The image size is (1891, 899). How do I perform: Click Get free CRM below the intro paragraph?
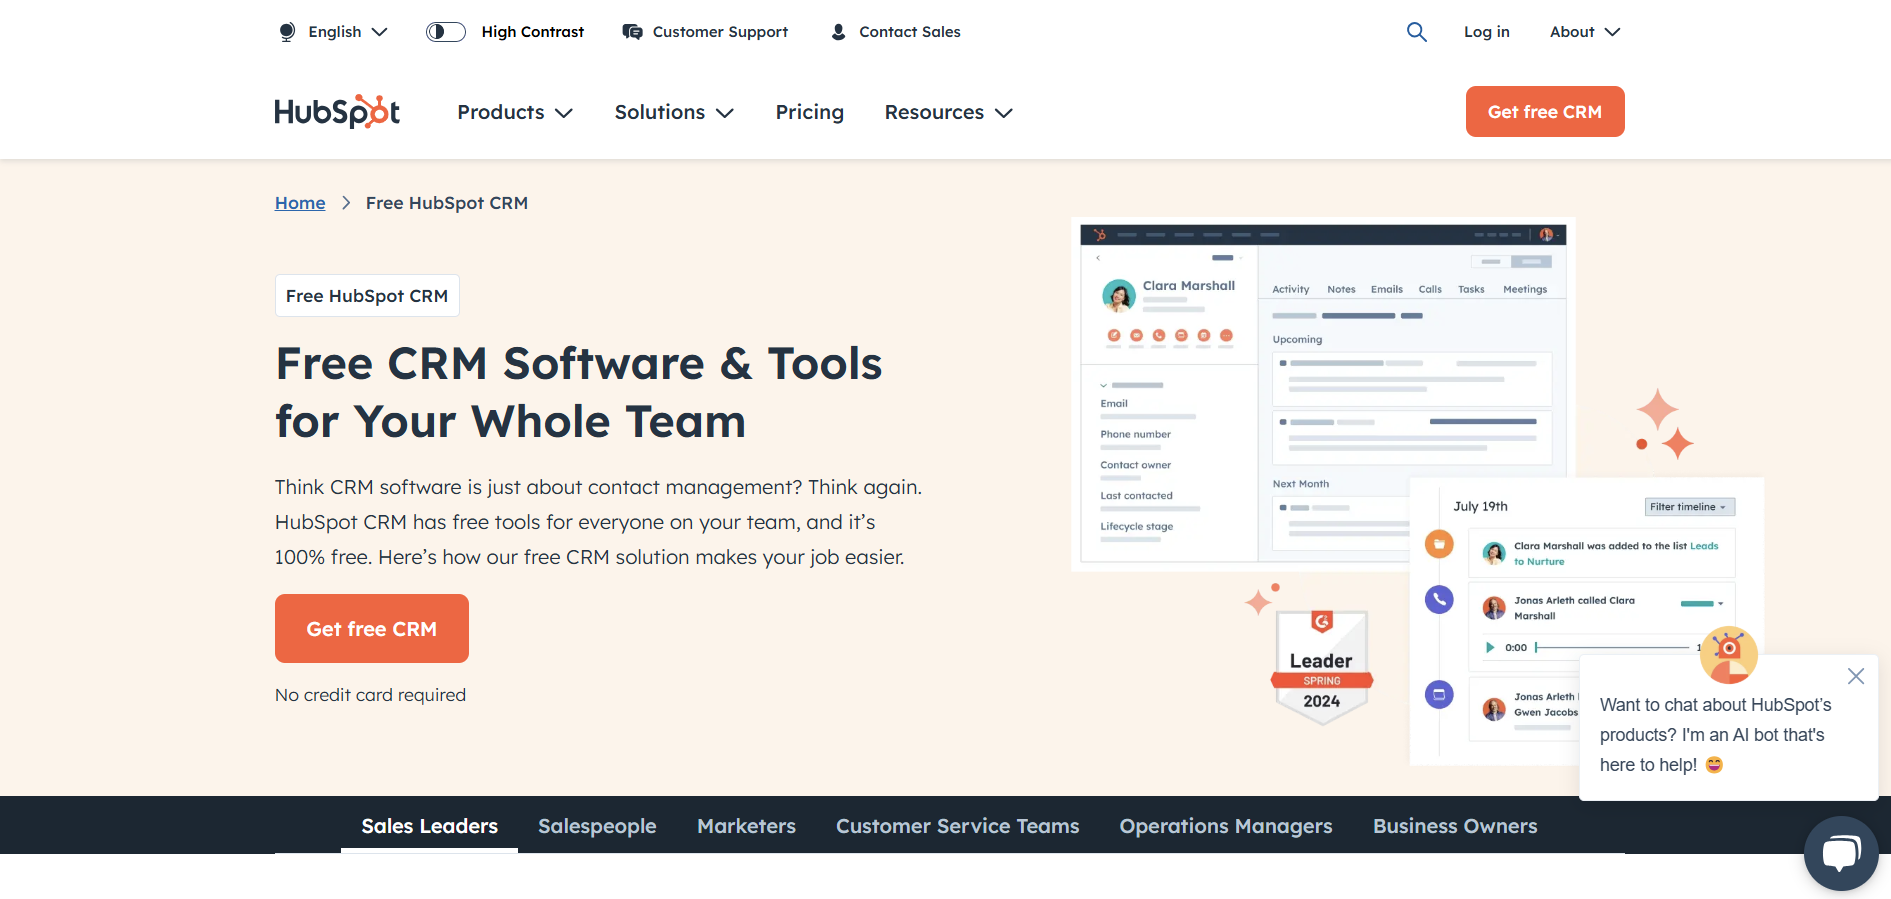[372, 629]
